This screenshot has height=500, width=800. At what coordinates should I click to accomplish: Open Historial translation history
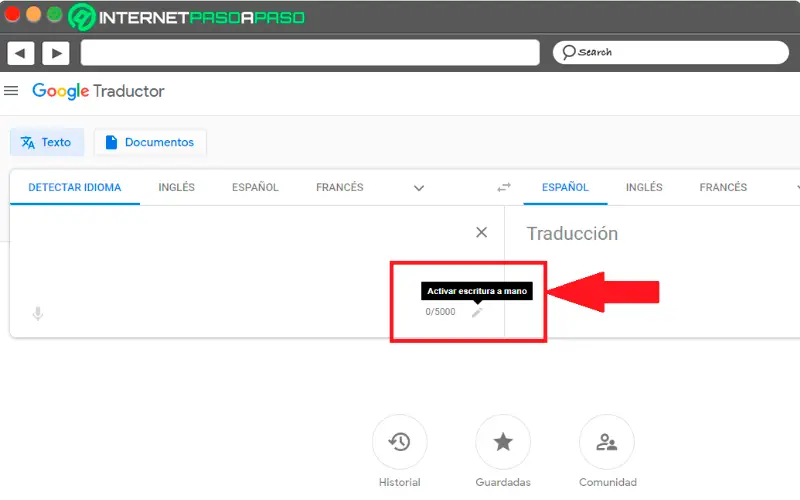click(399, 442)
